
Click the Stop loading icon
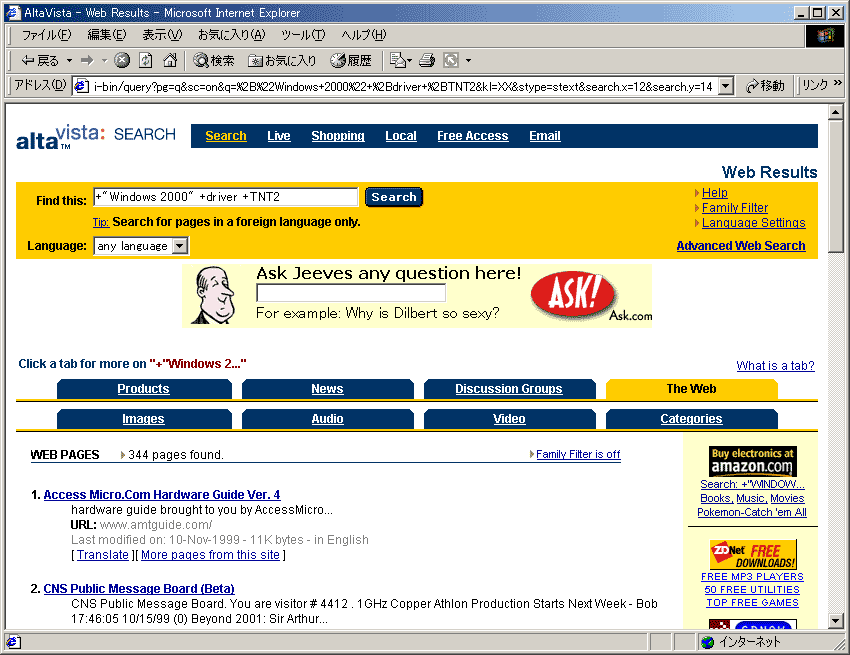click(x=122, y=60)
